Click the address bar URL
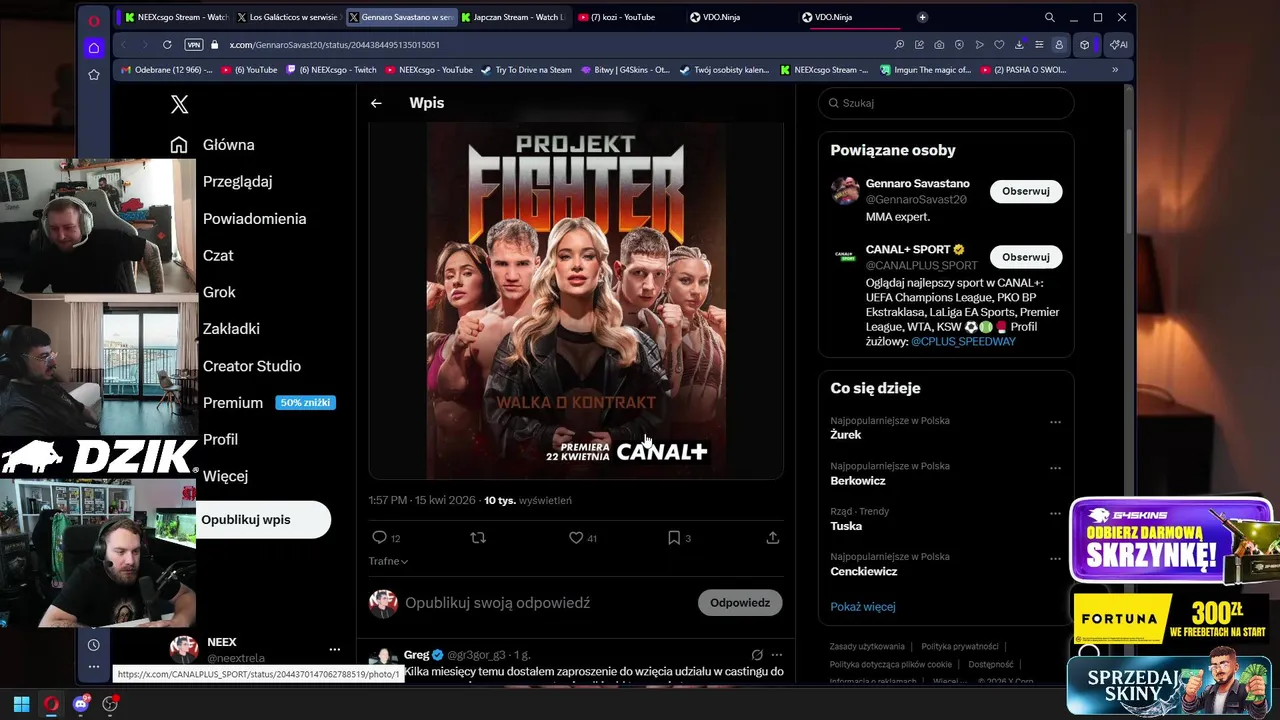The image size is (1280, 720). click(x=334, y=45)
